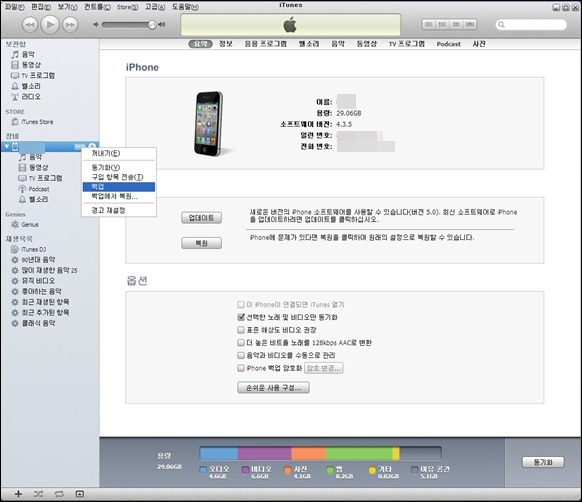
Task: Switch to list view via first view button
Action: coord(429,25)
